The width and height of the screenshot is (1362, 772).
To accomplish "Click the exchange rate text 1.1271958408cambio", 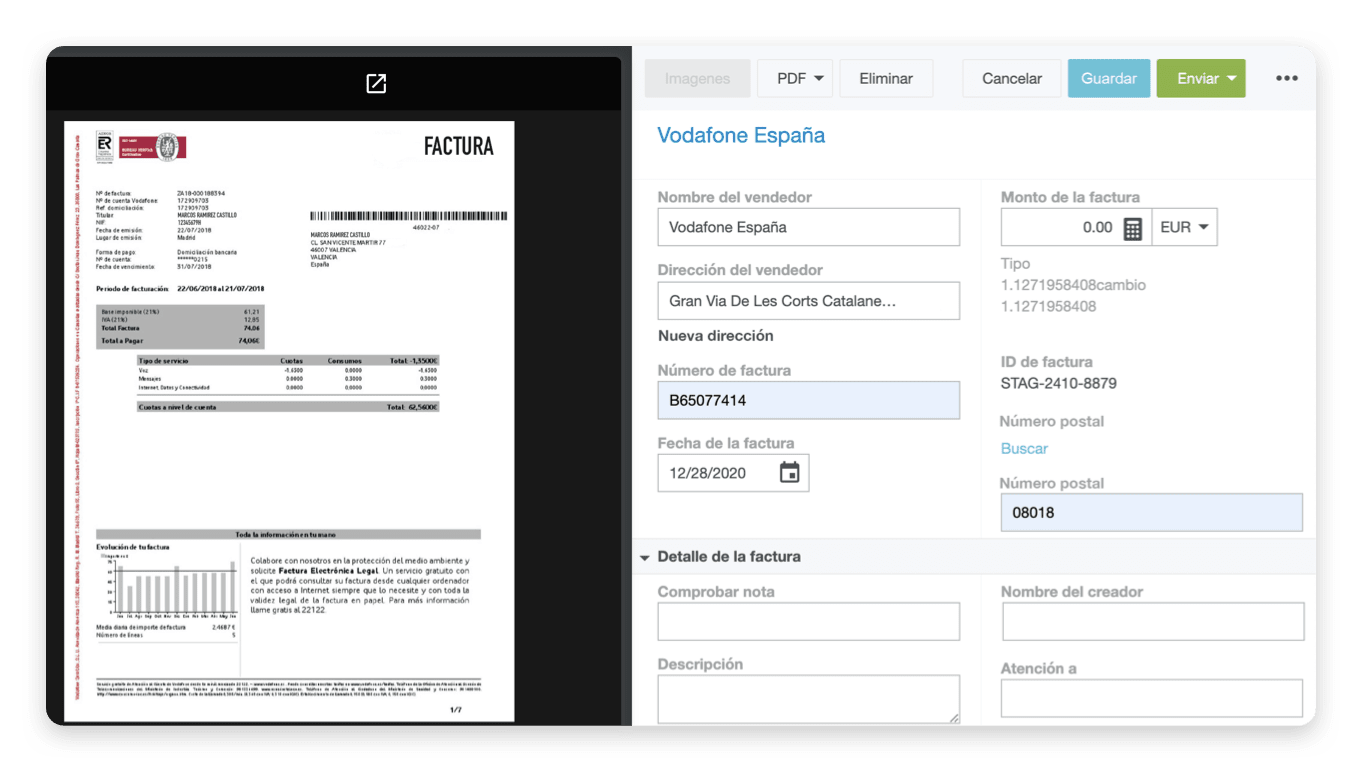I will tap(1073, 285).
